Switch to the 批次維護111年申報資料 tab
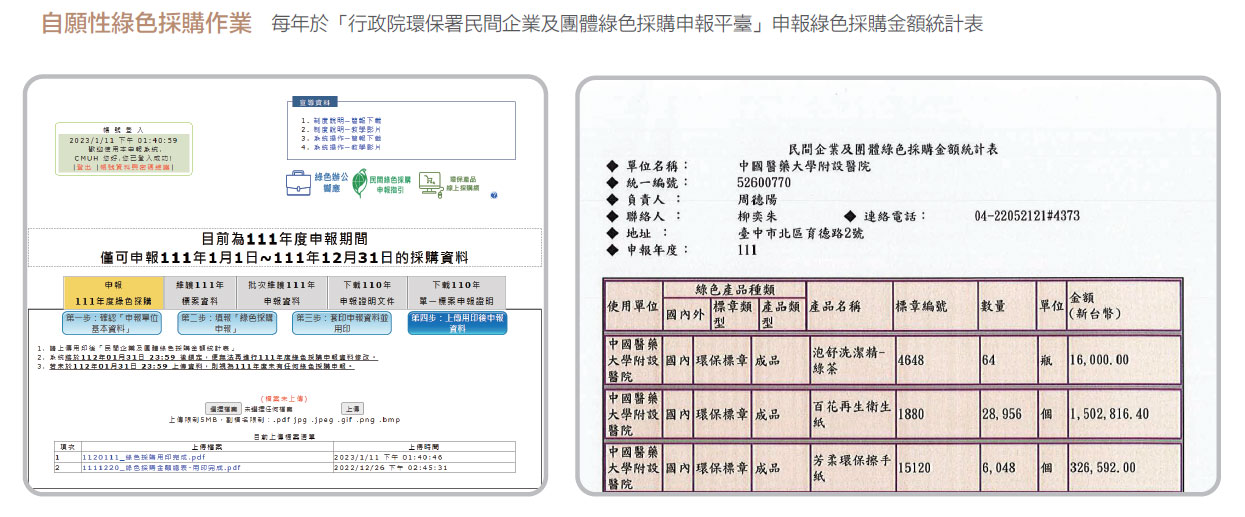The image size is (1245, 517). click(x=282, y=293)
